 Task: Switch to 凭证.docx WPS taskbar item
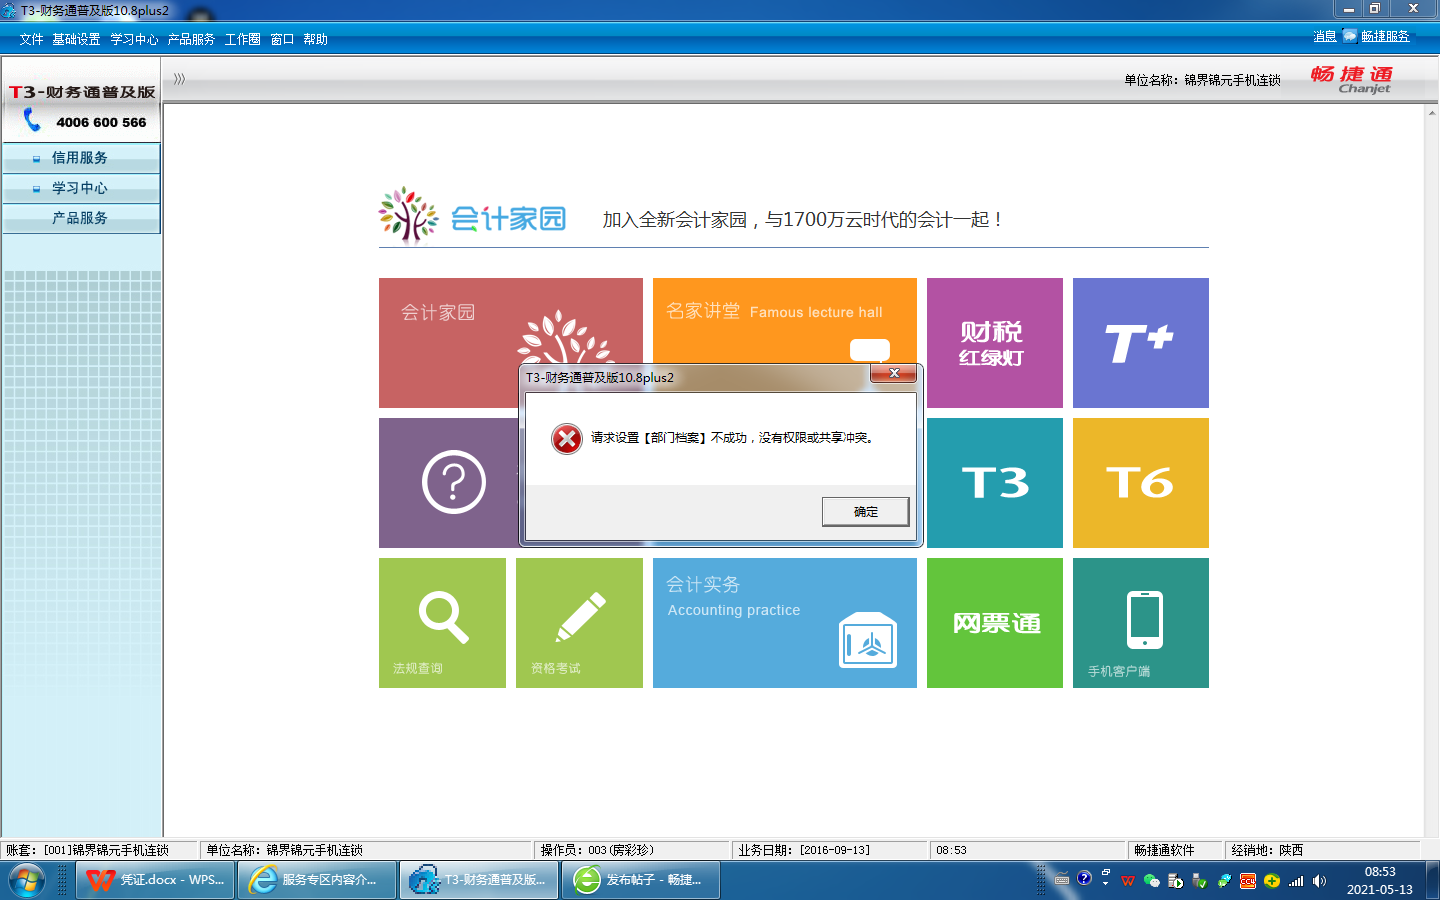156,880
